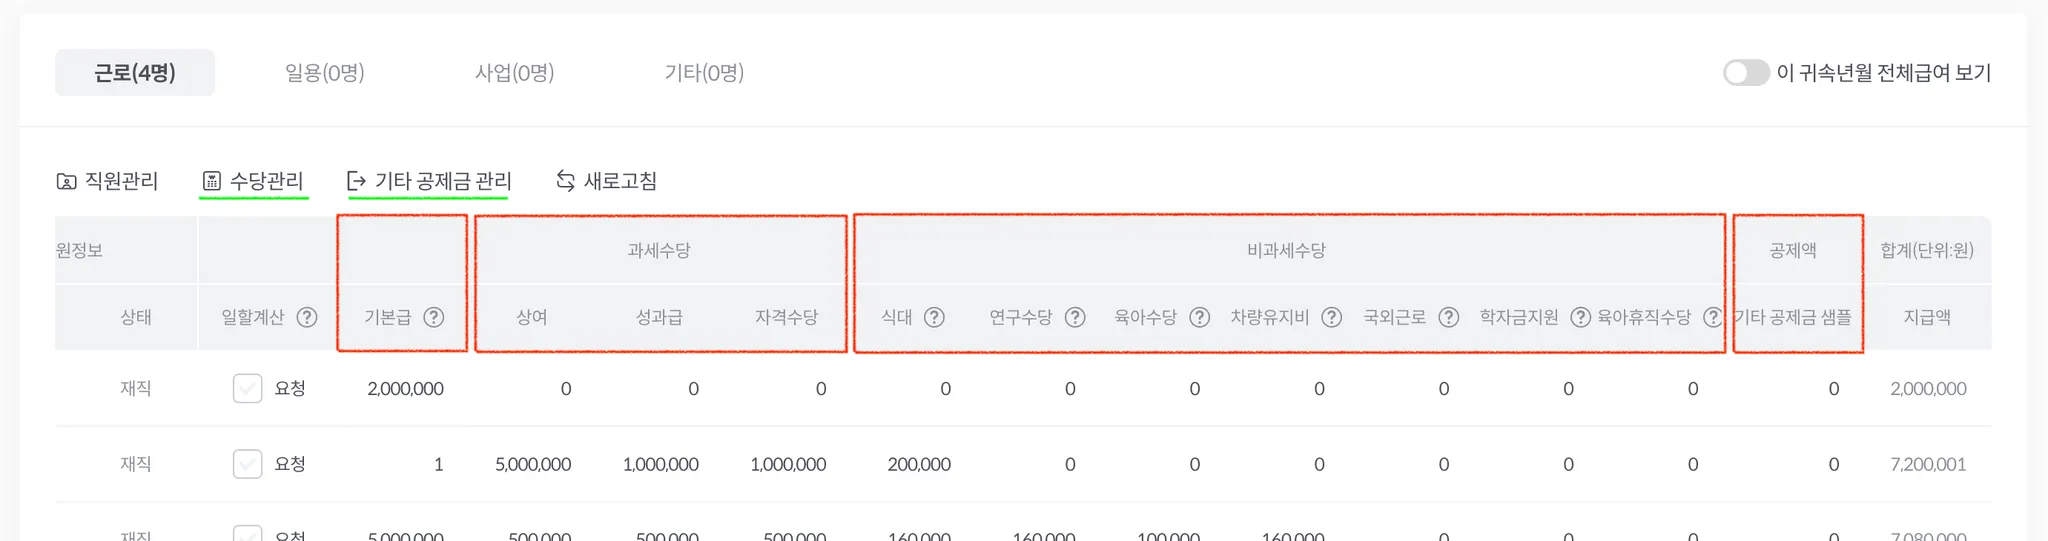Image resolution: width=2048 pixels, height=541 pixels.
Task: Click help icon next to 일할계산
Action: click(x=307, y=317)
